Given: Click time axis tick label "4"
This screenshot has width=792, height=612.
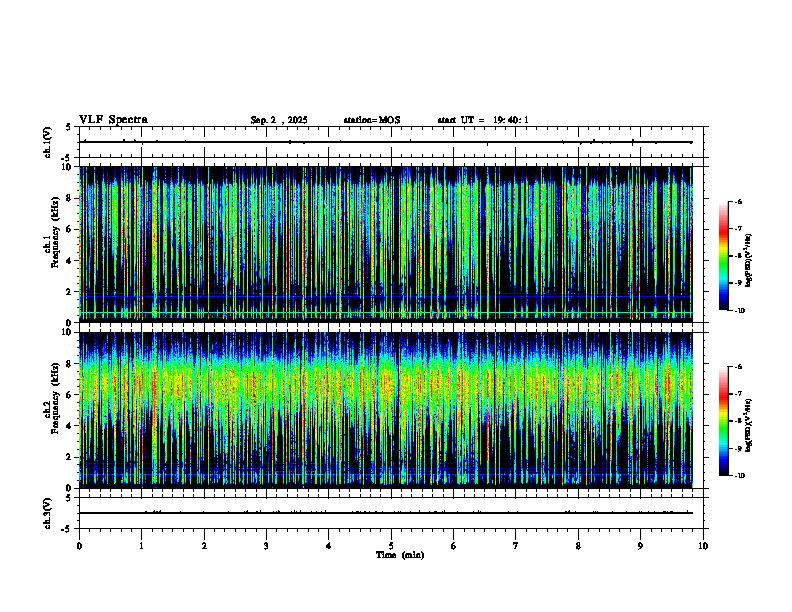Looking at the screenshot, I should pos(329,546).
